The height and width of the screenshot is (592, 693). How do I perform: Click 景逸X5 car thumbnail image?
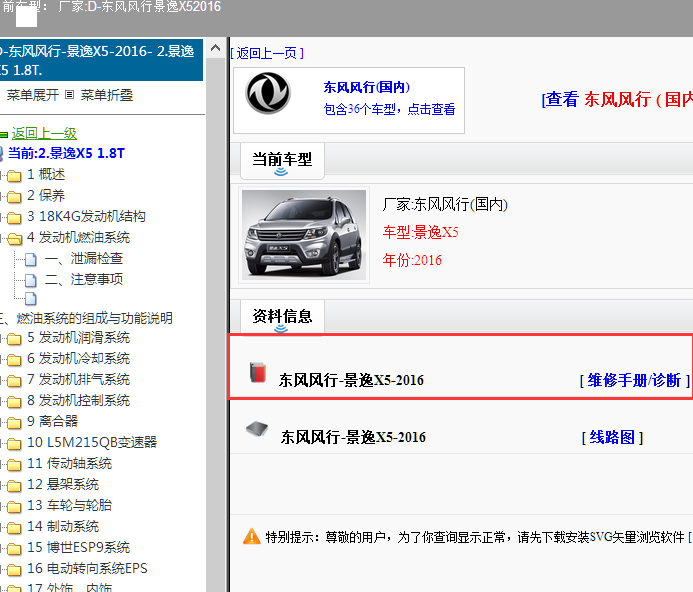(304, 235)
